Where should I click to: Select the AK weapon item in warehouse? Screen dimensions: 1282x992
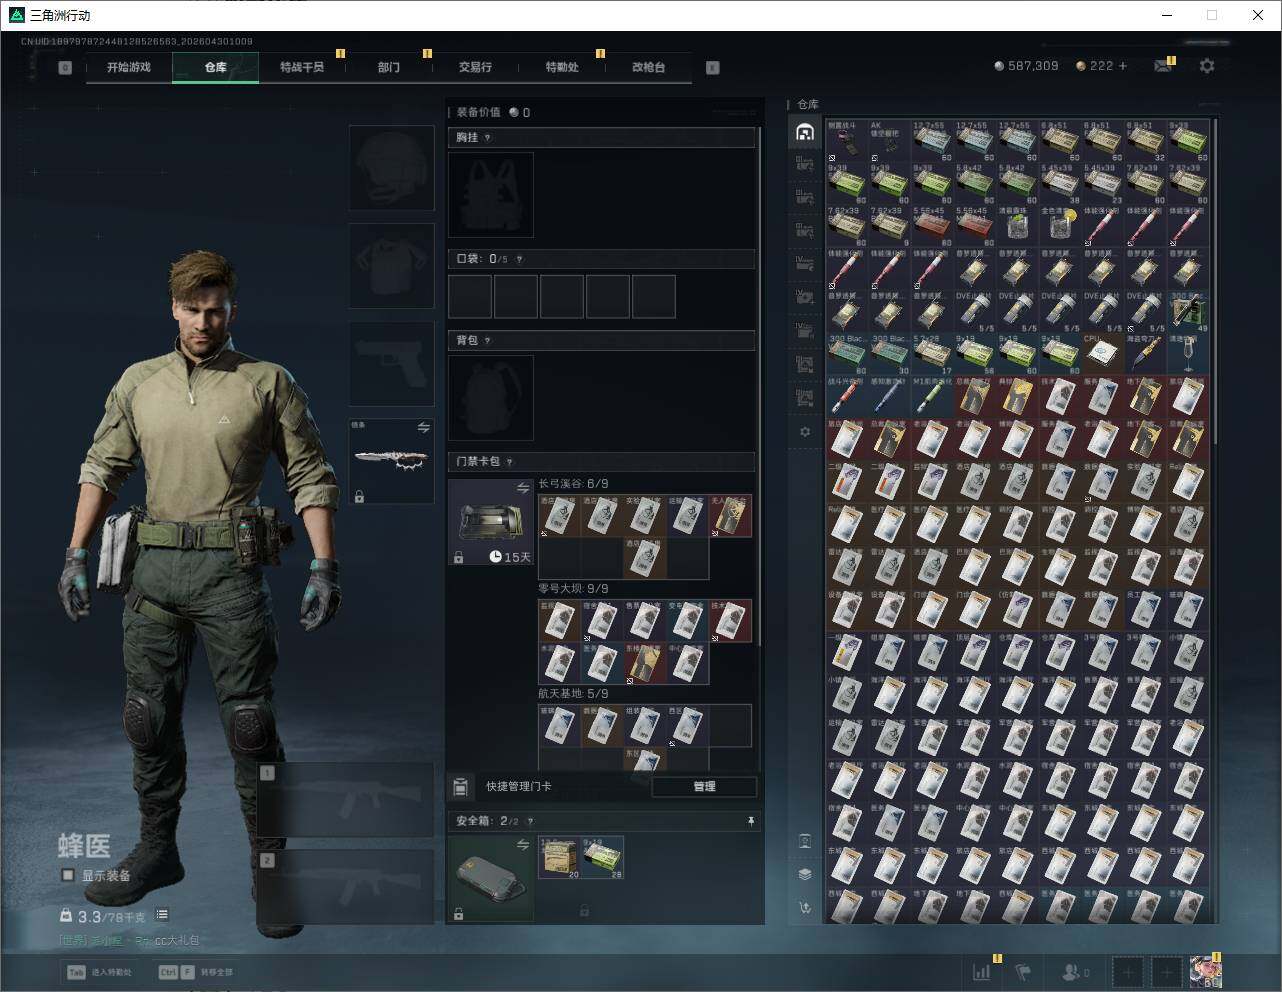pyautogui.click(x=890, y=141)
